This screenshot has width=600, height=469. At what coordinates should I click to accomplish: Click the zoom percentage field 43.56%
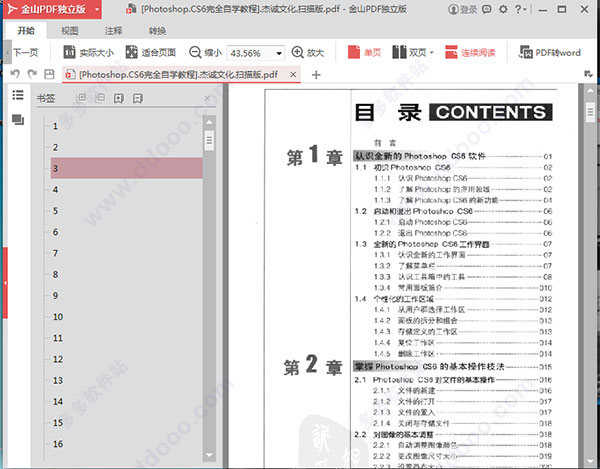[x=250, y=53]
